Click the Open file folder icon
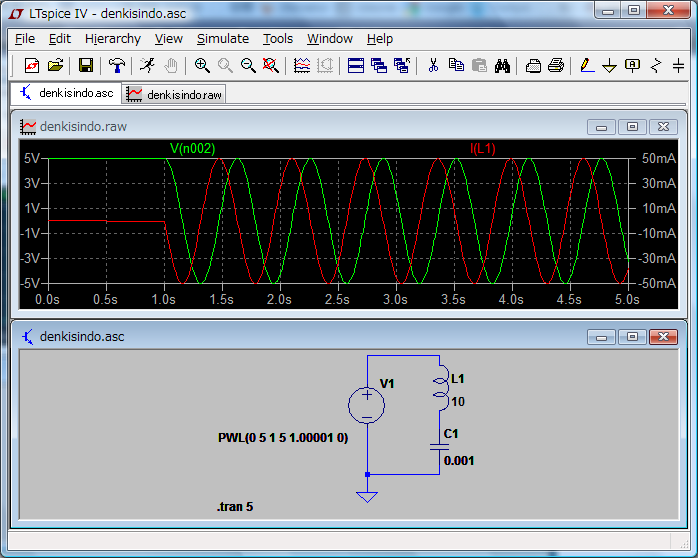 click(55, 66)
